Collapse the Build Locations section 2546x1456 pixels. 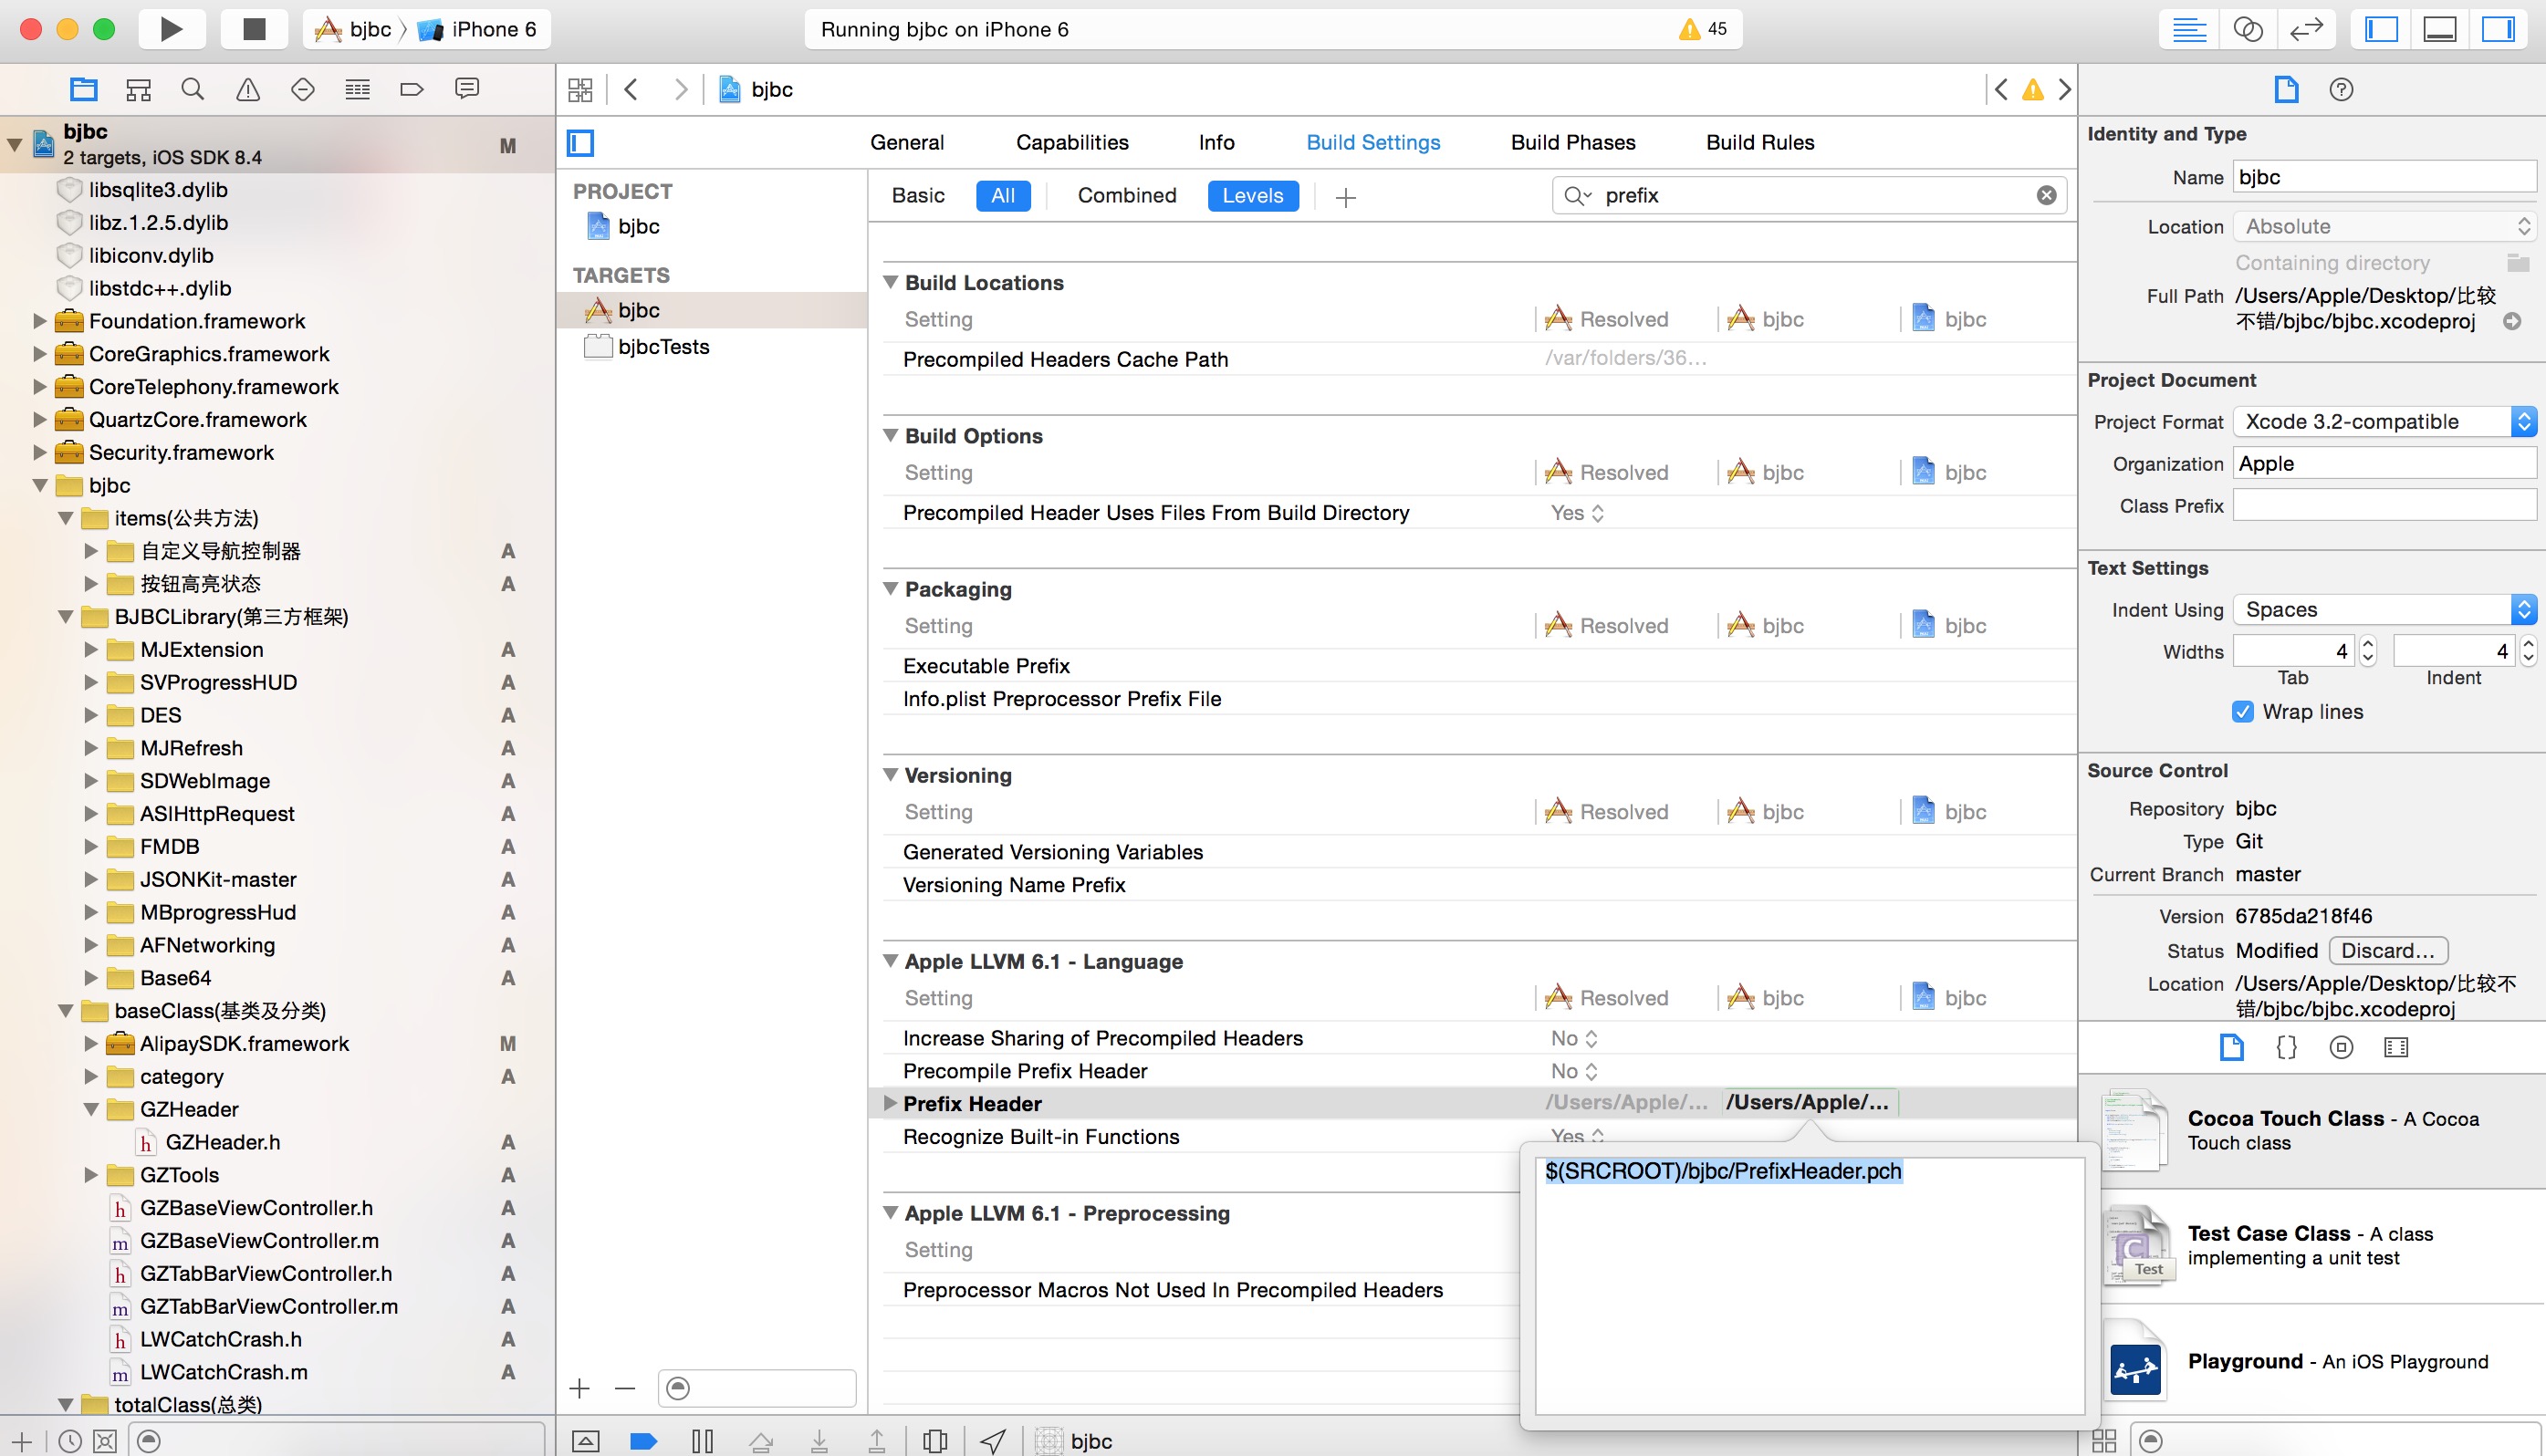(x=890, y=283)
